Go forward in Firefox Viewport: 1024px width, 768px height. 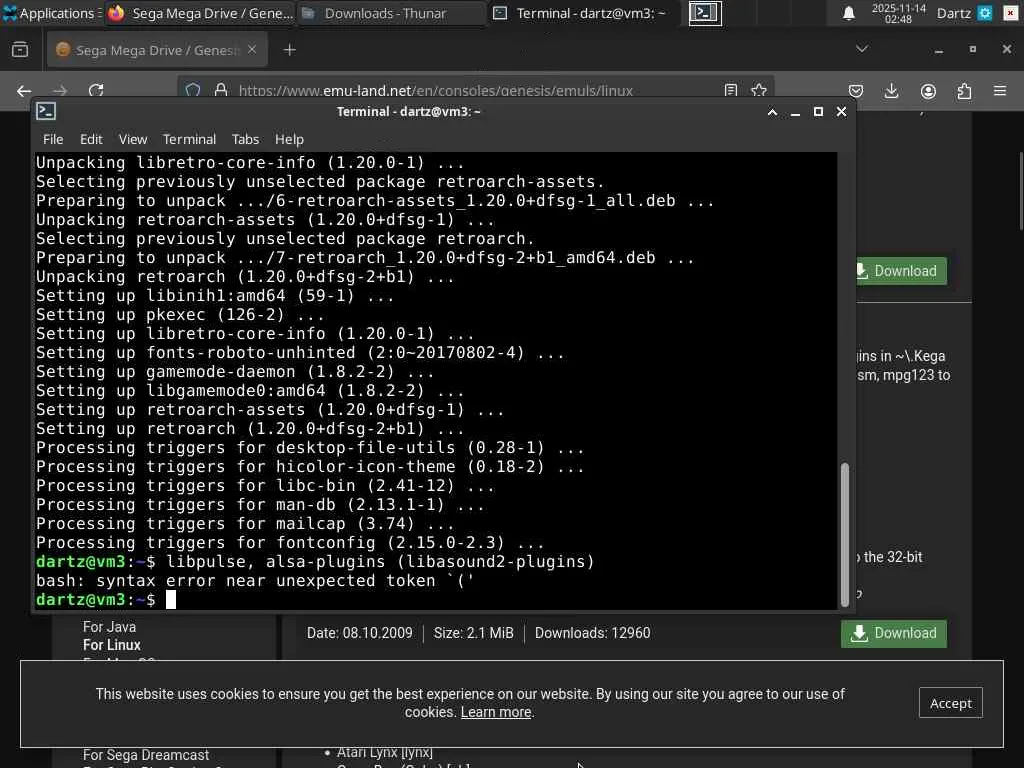(60, 91)
